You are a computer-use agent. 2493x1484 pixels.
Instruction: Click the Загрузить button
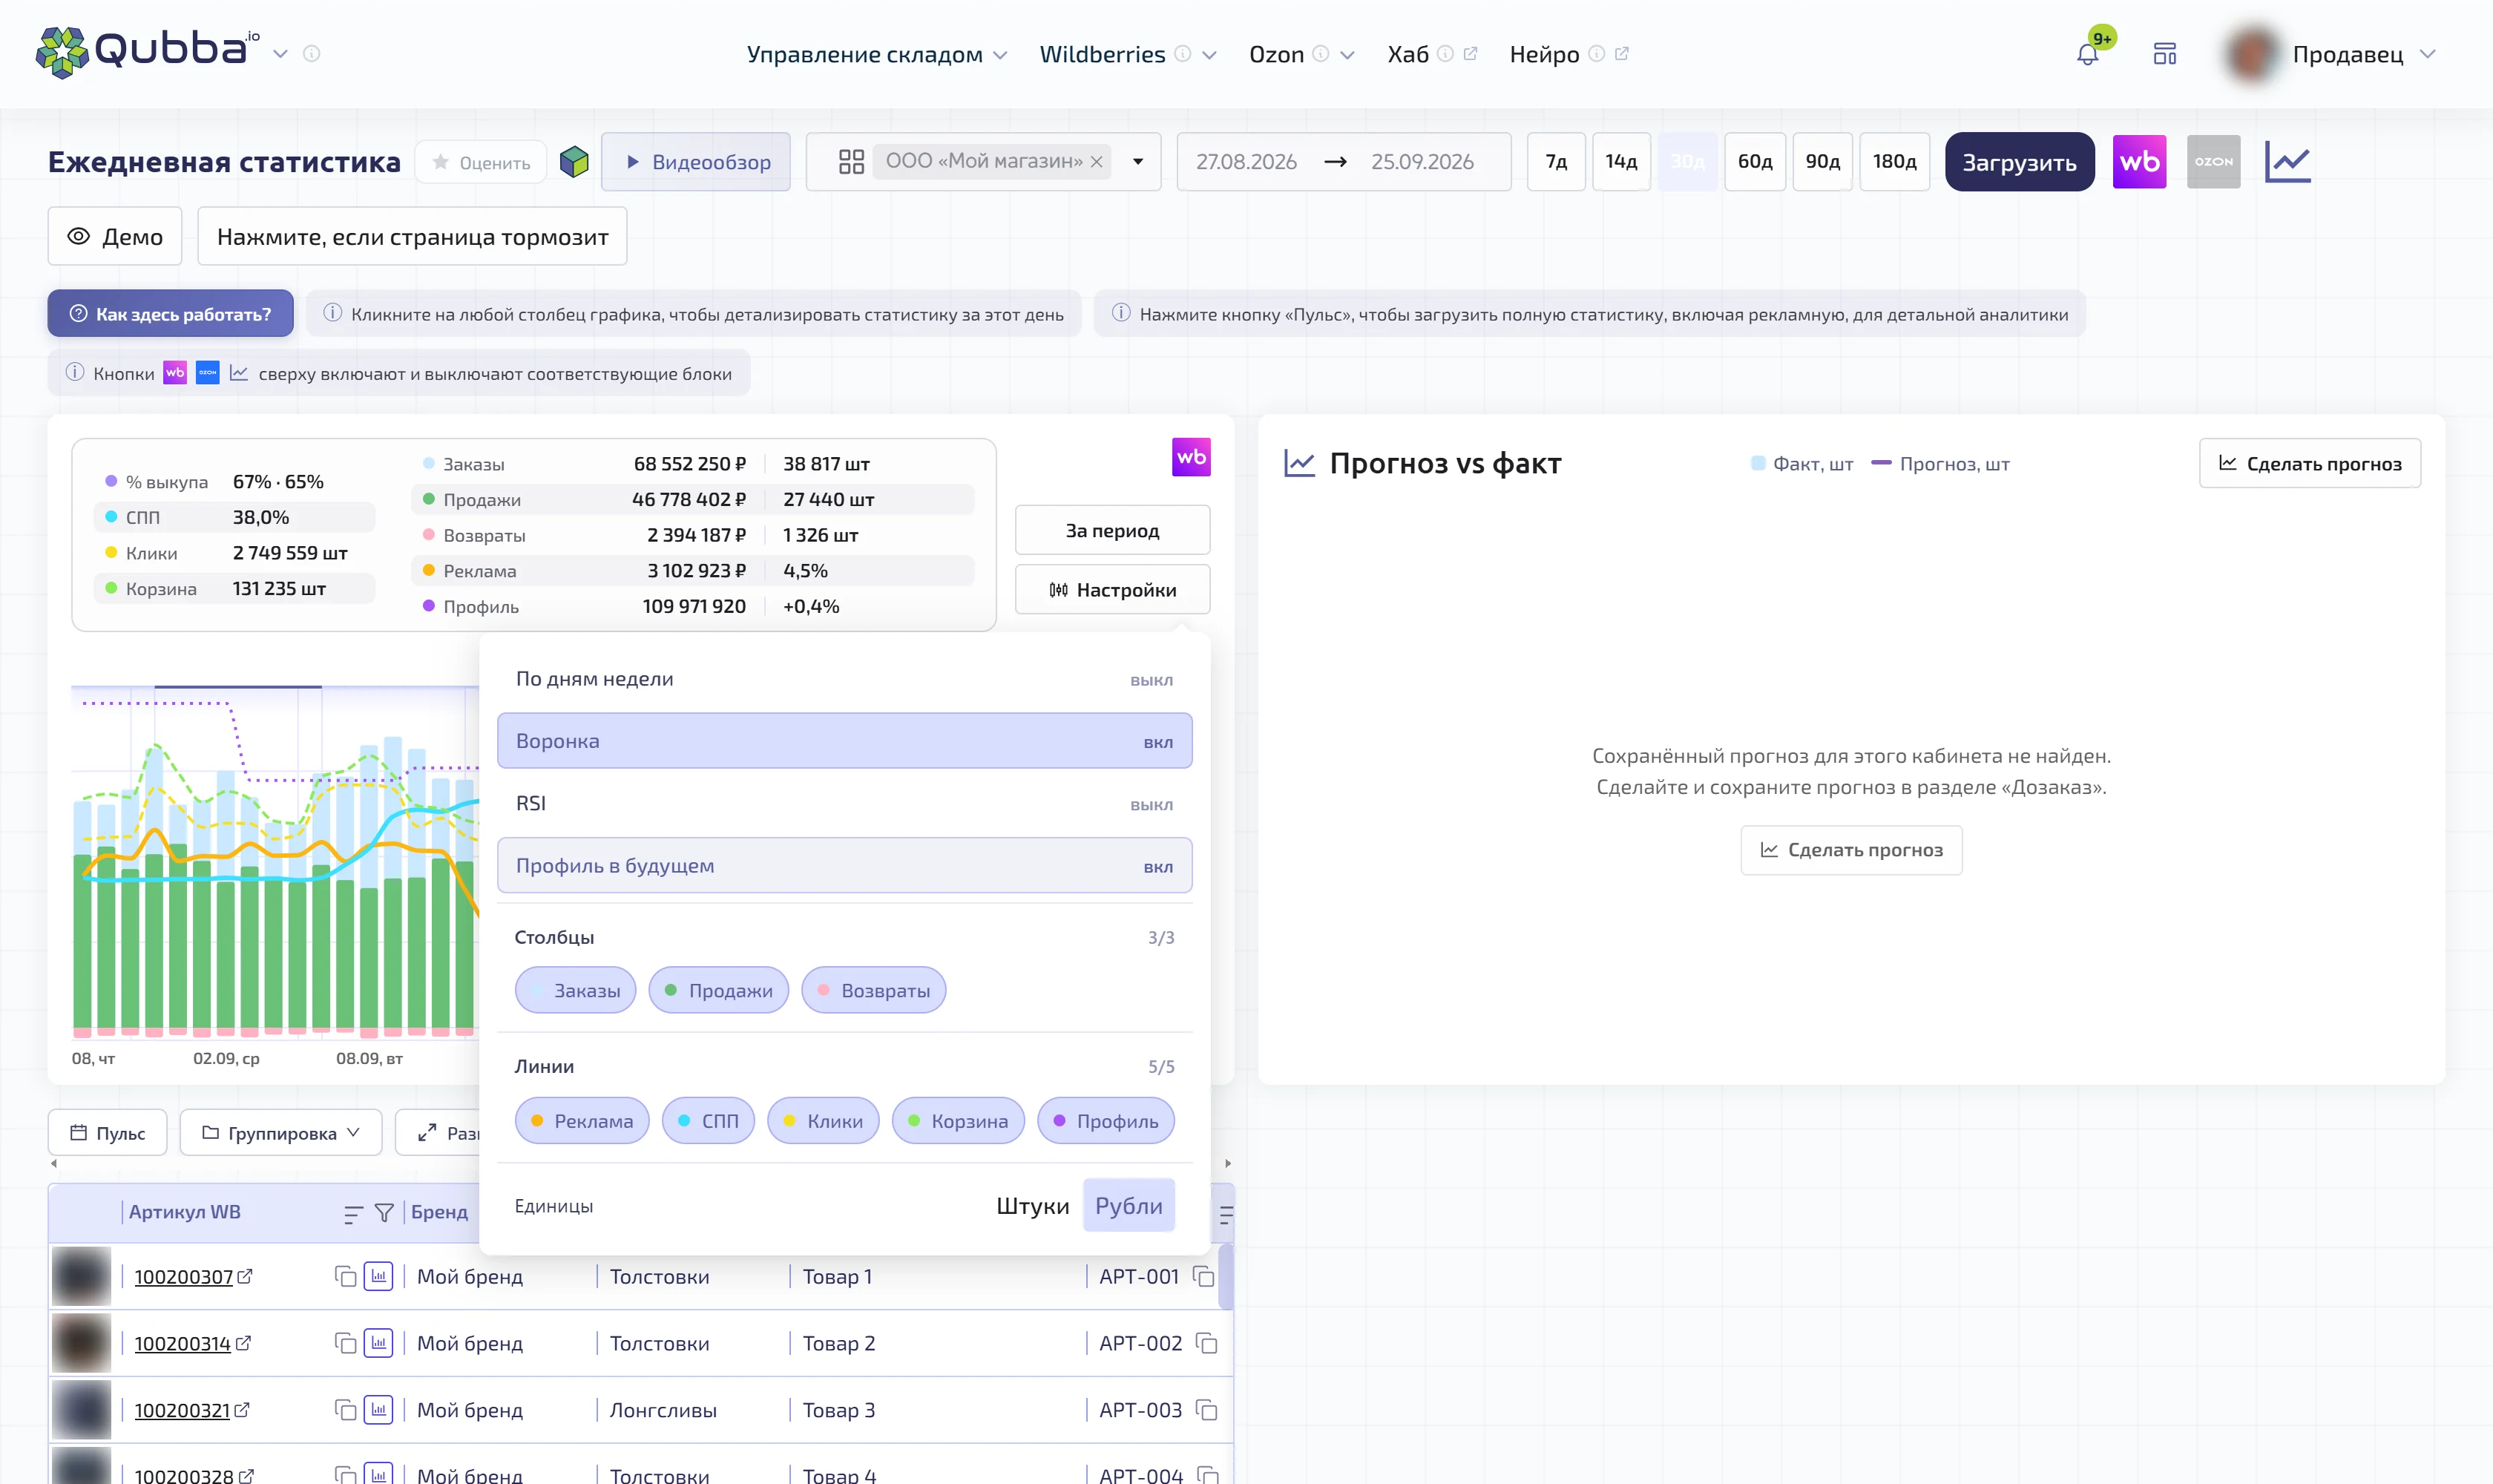coord(2019,161)
